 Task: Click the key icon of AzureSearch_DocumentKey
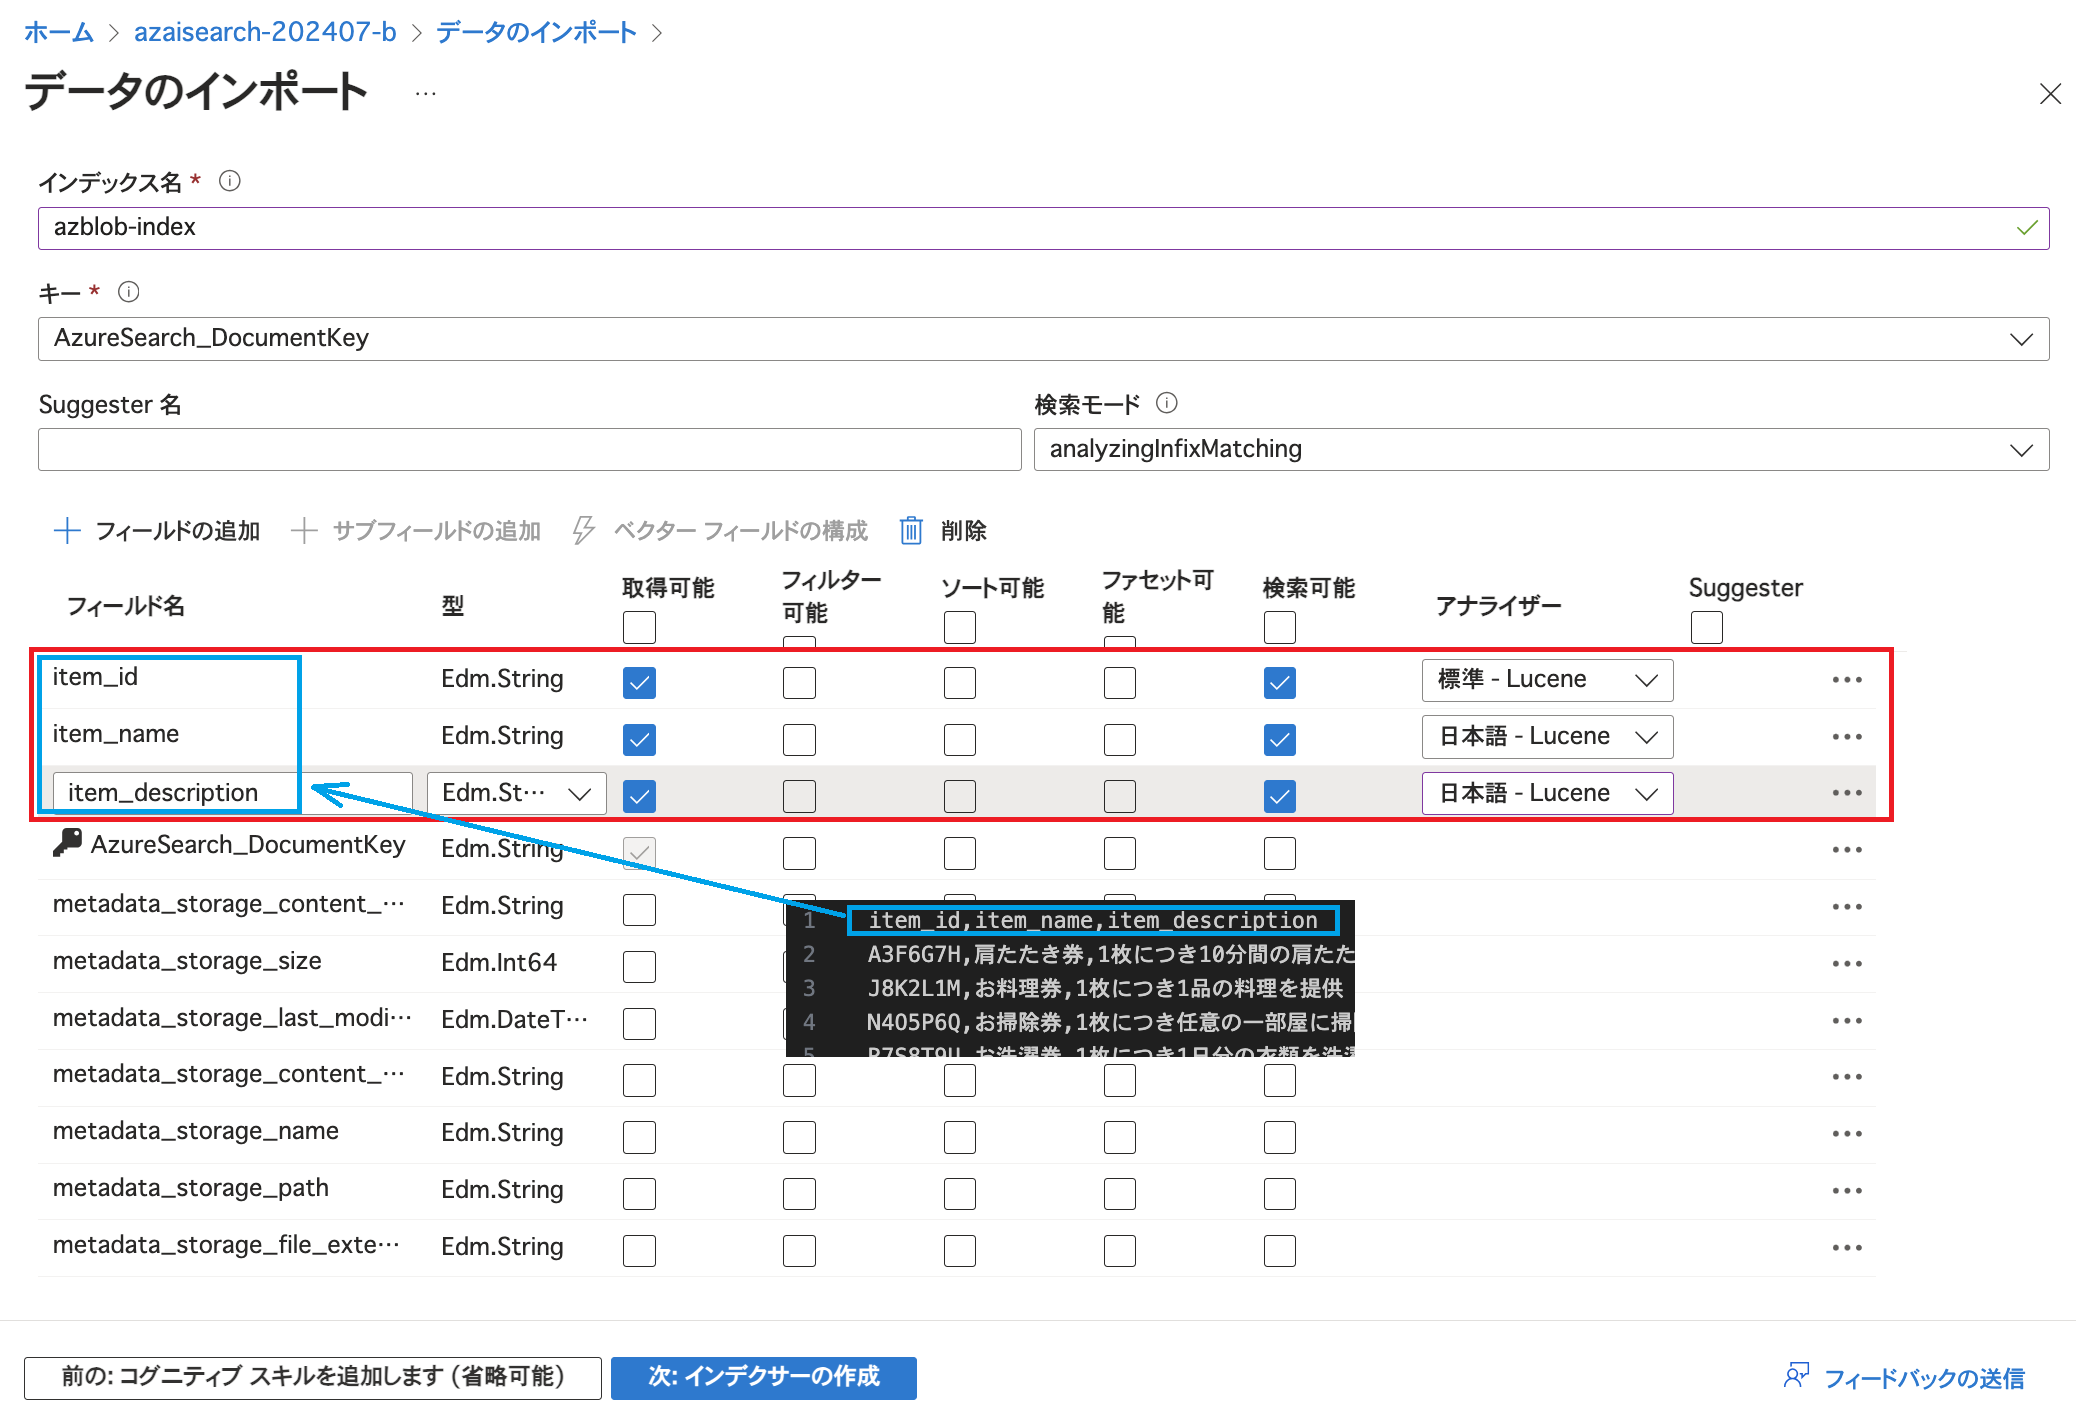point(67,843)
